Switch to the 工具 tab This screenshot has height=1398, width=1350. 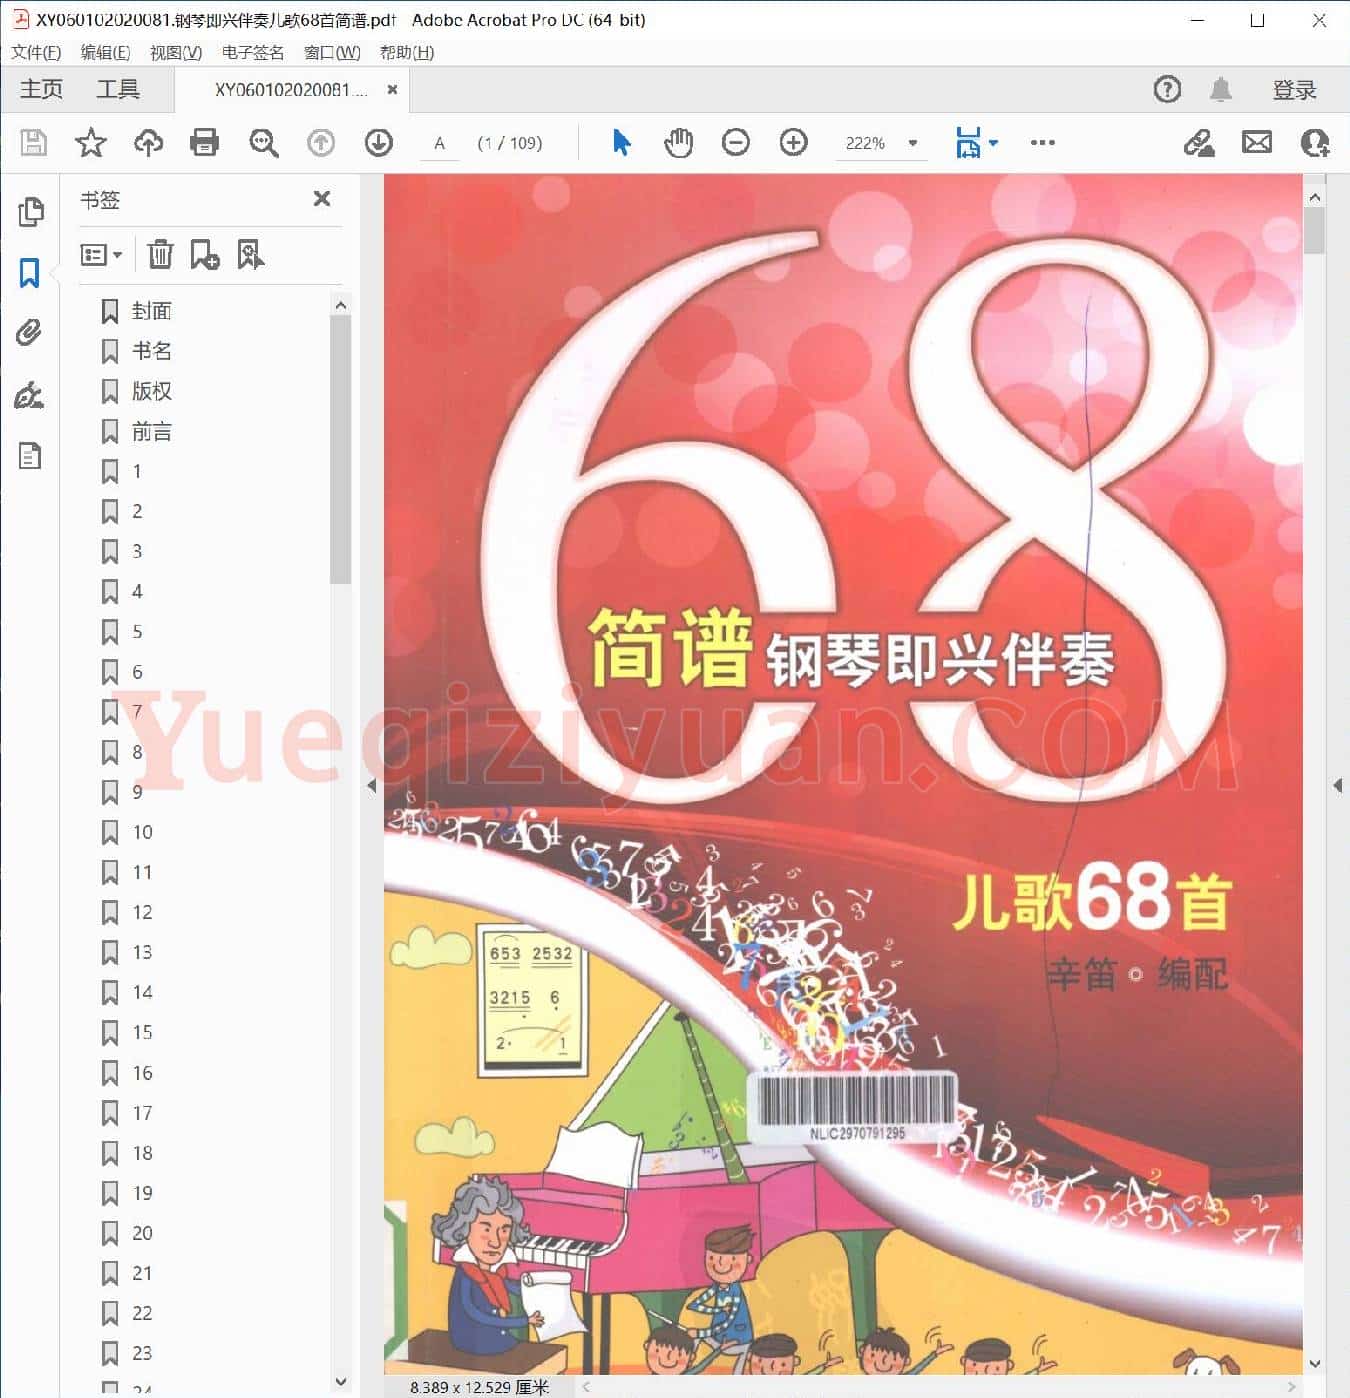point(118,90)
